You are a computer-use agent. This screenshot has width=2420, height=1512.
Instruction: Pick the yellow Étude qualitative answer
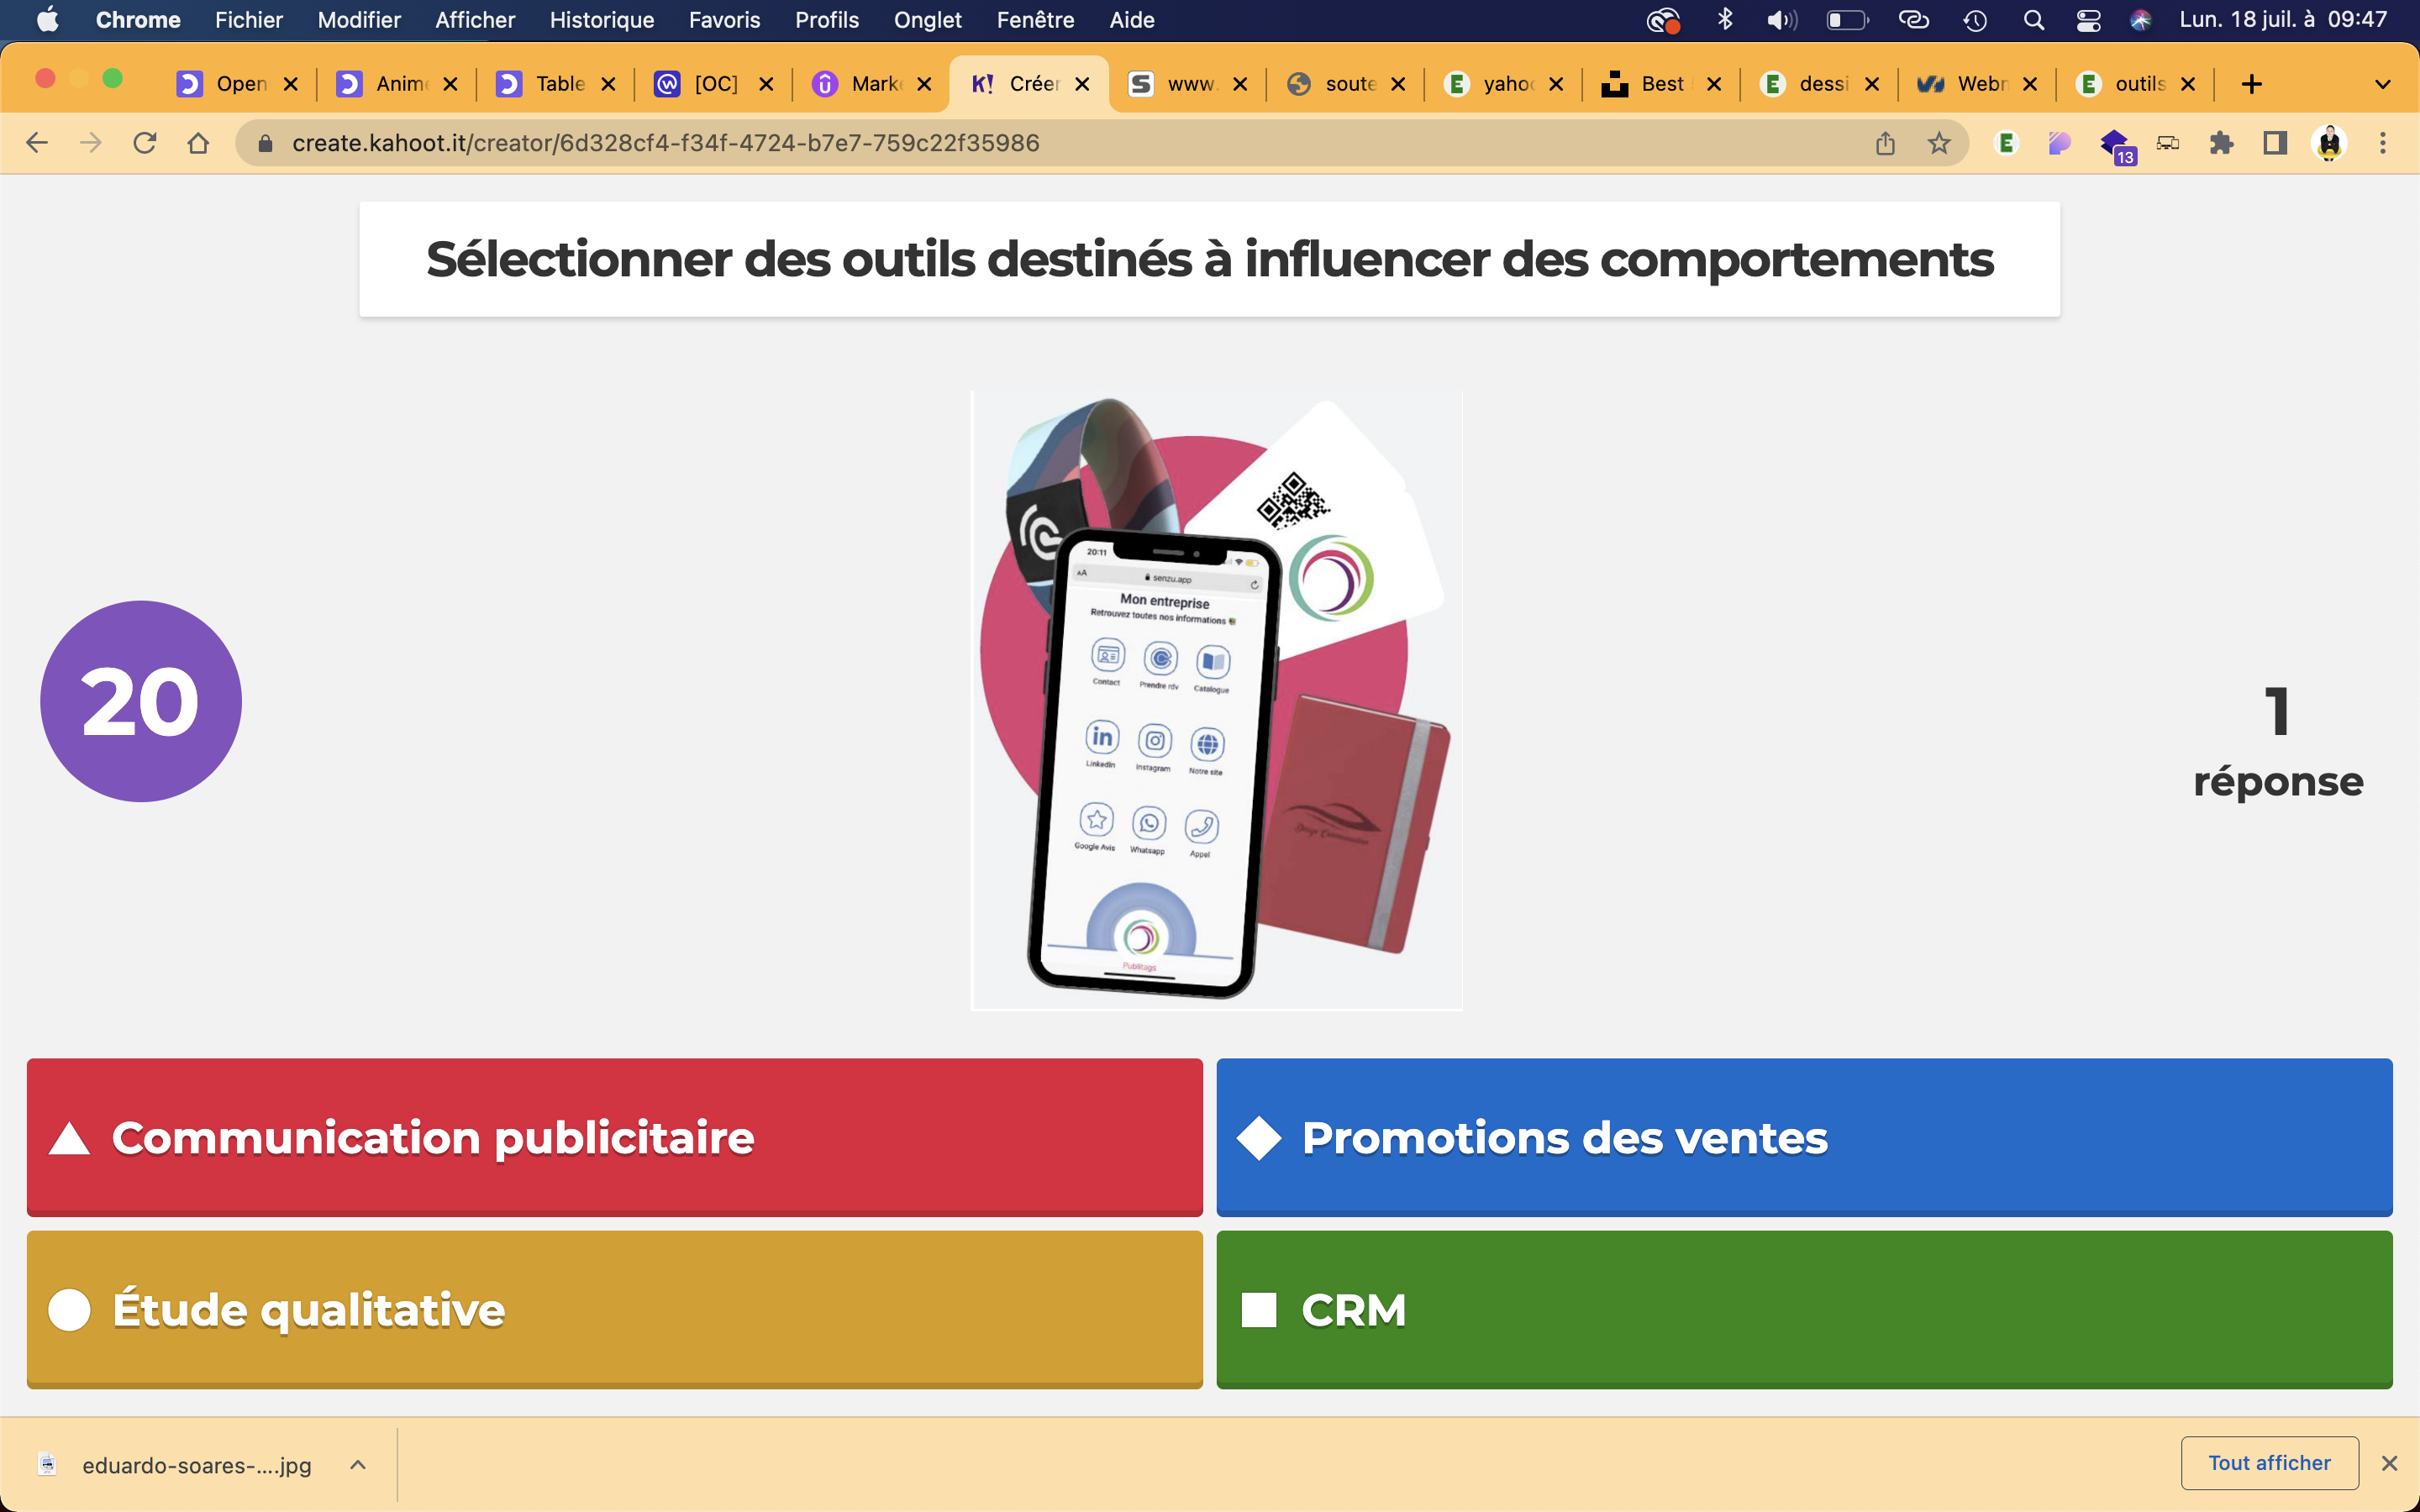coord(614,1309)
